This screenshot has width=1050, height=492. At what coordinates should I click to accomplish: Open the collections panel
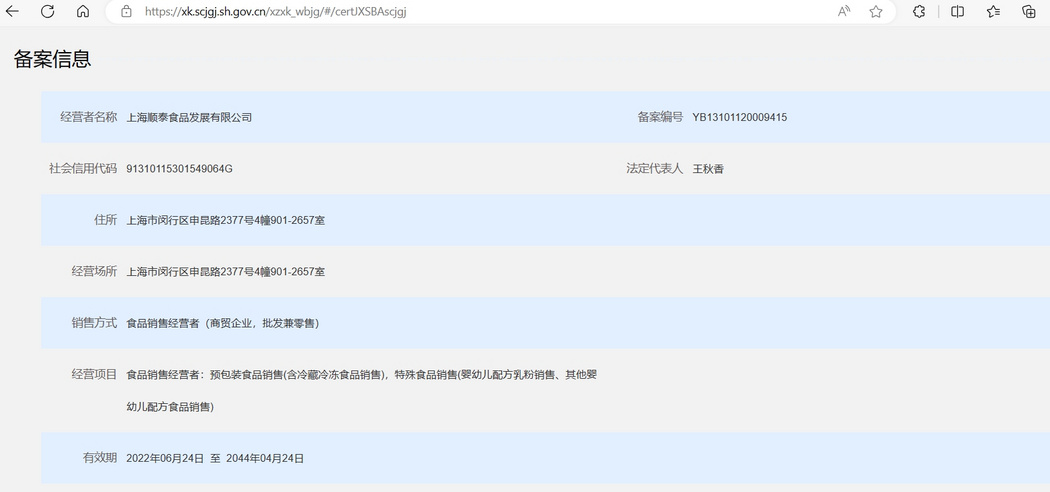(x=1029, y=11)
